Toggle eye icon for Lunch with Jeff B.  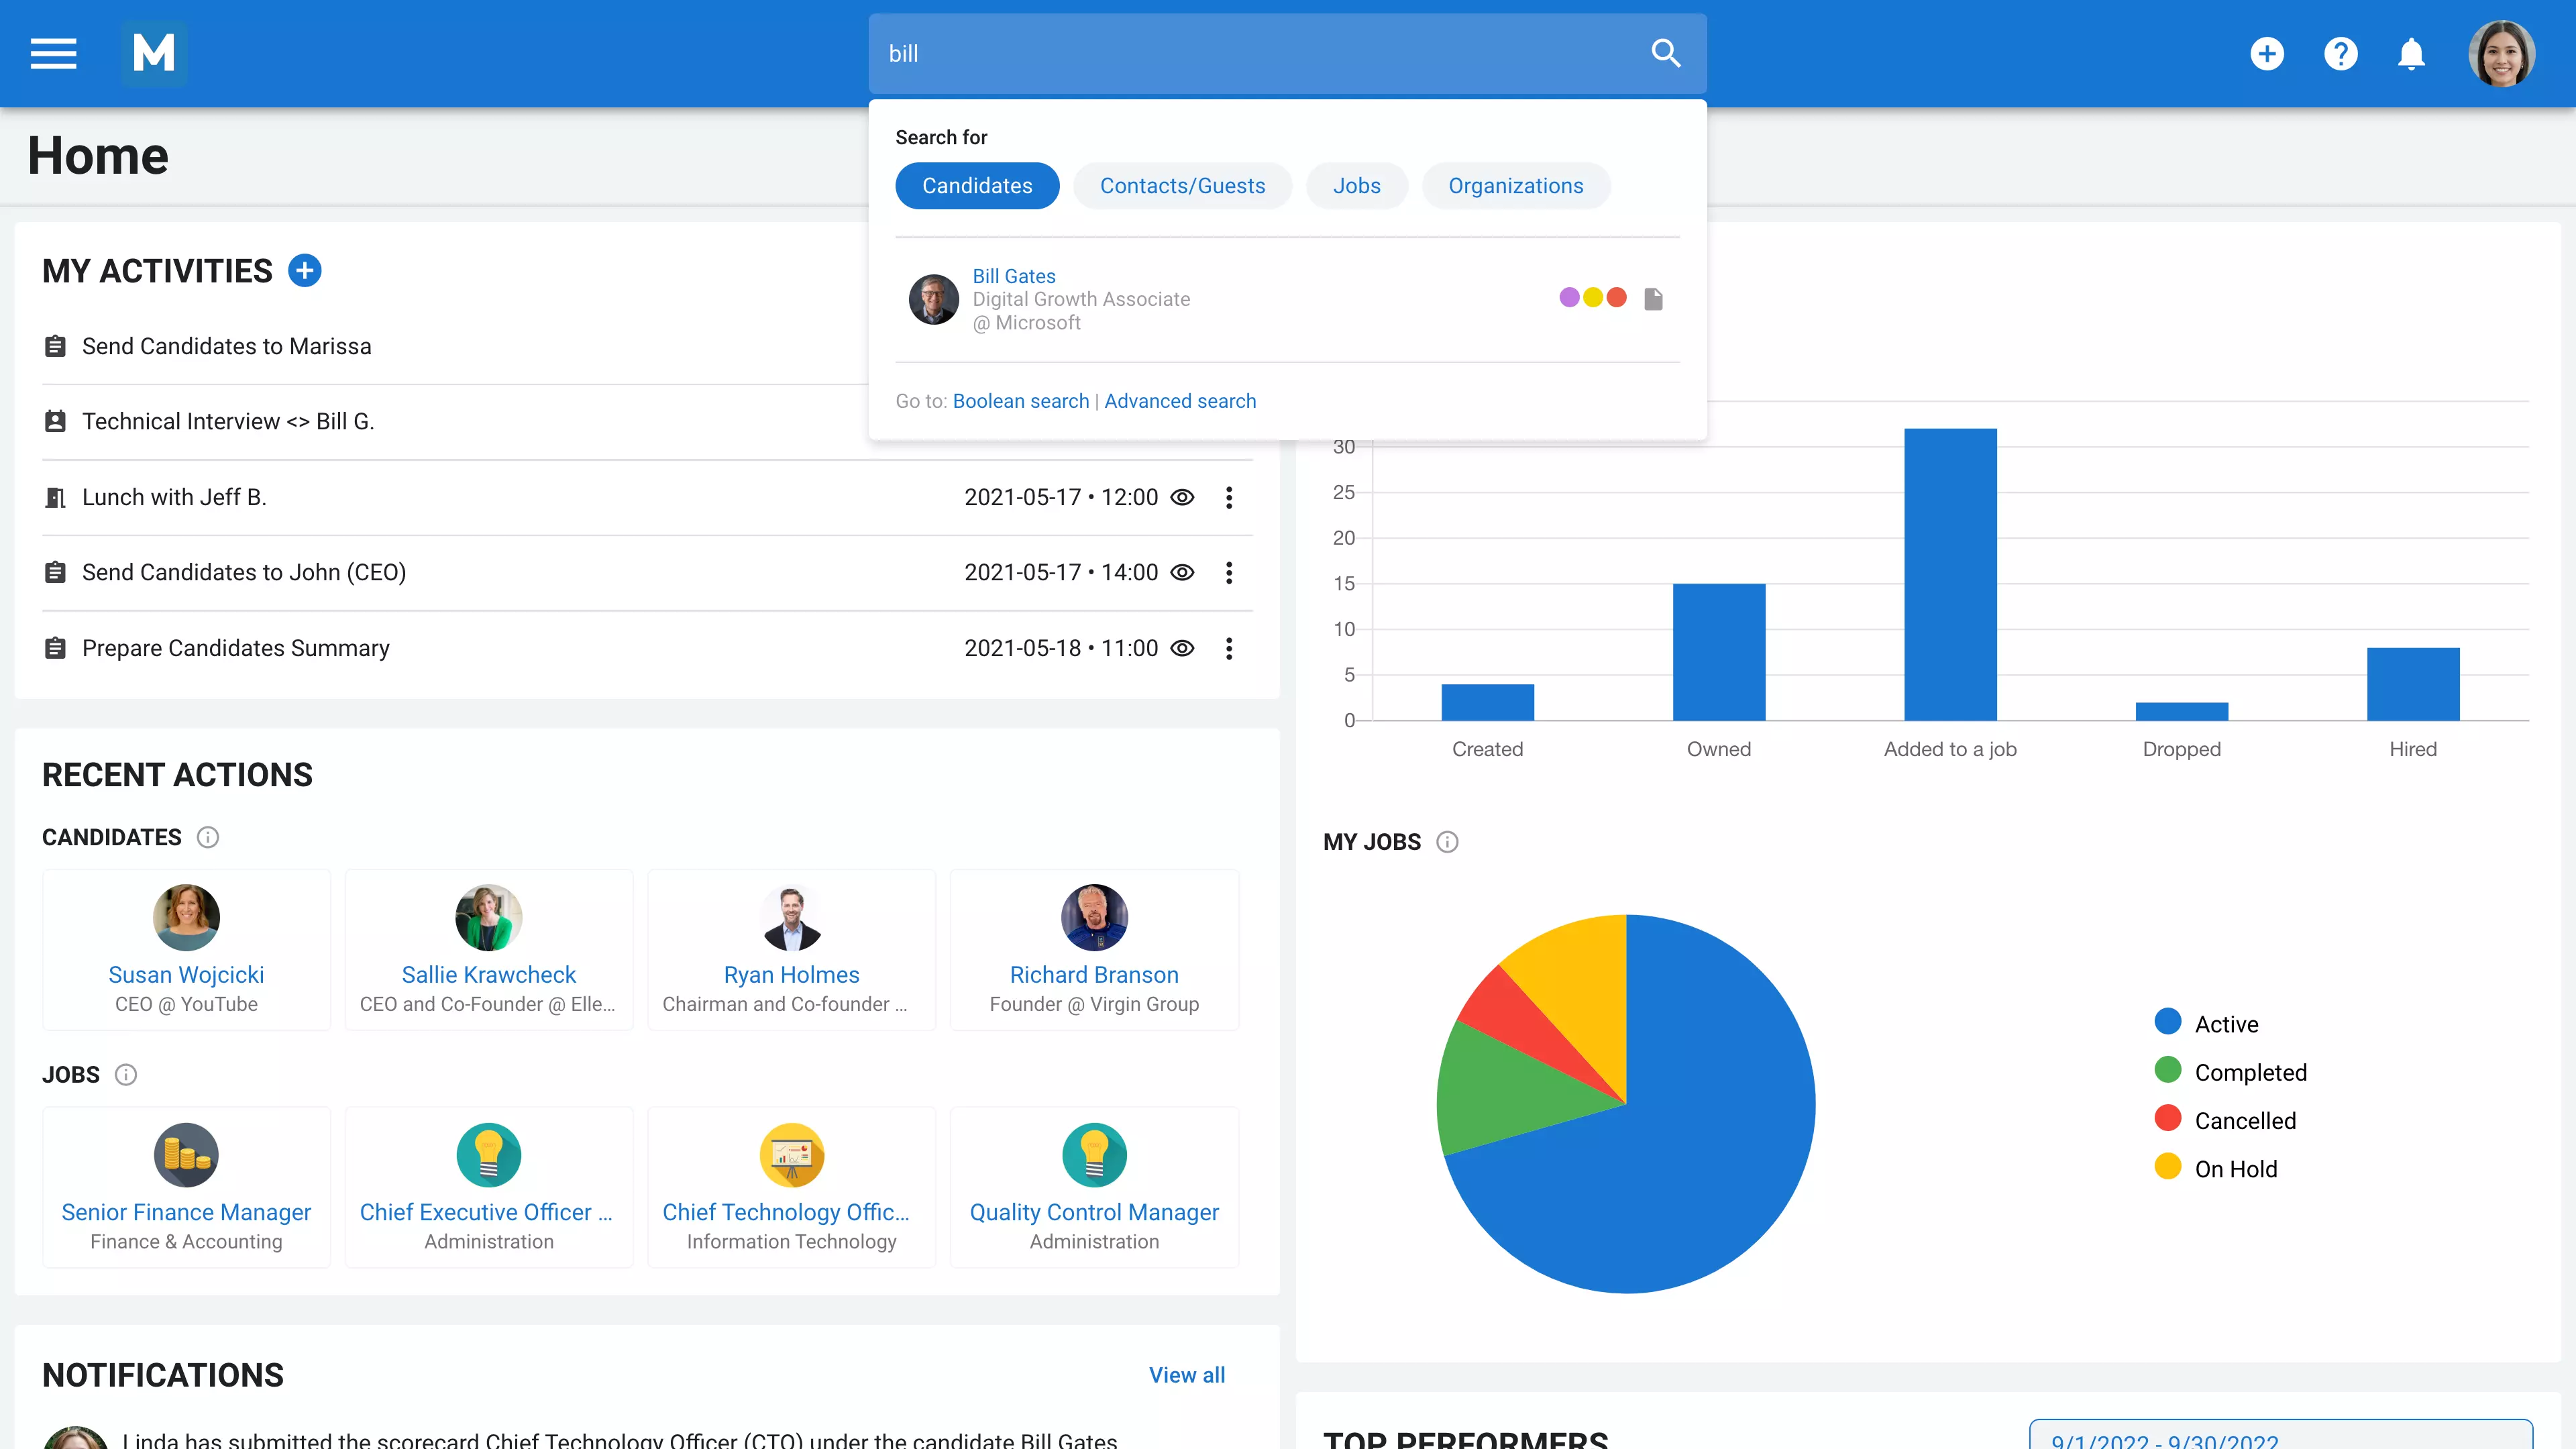1182,497
